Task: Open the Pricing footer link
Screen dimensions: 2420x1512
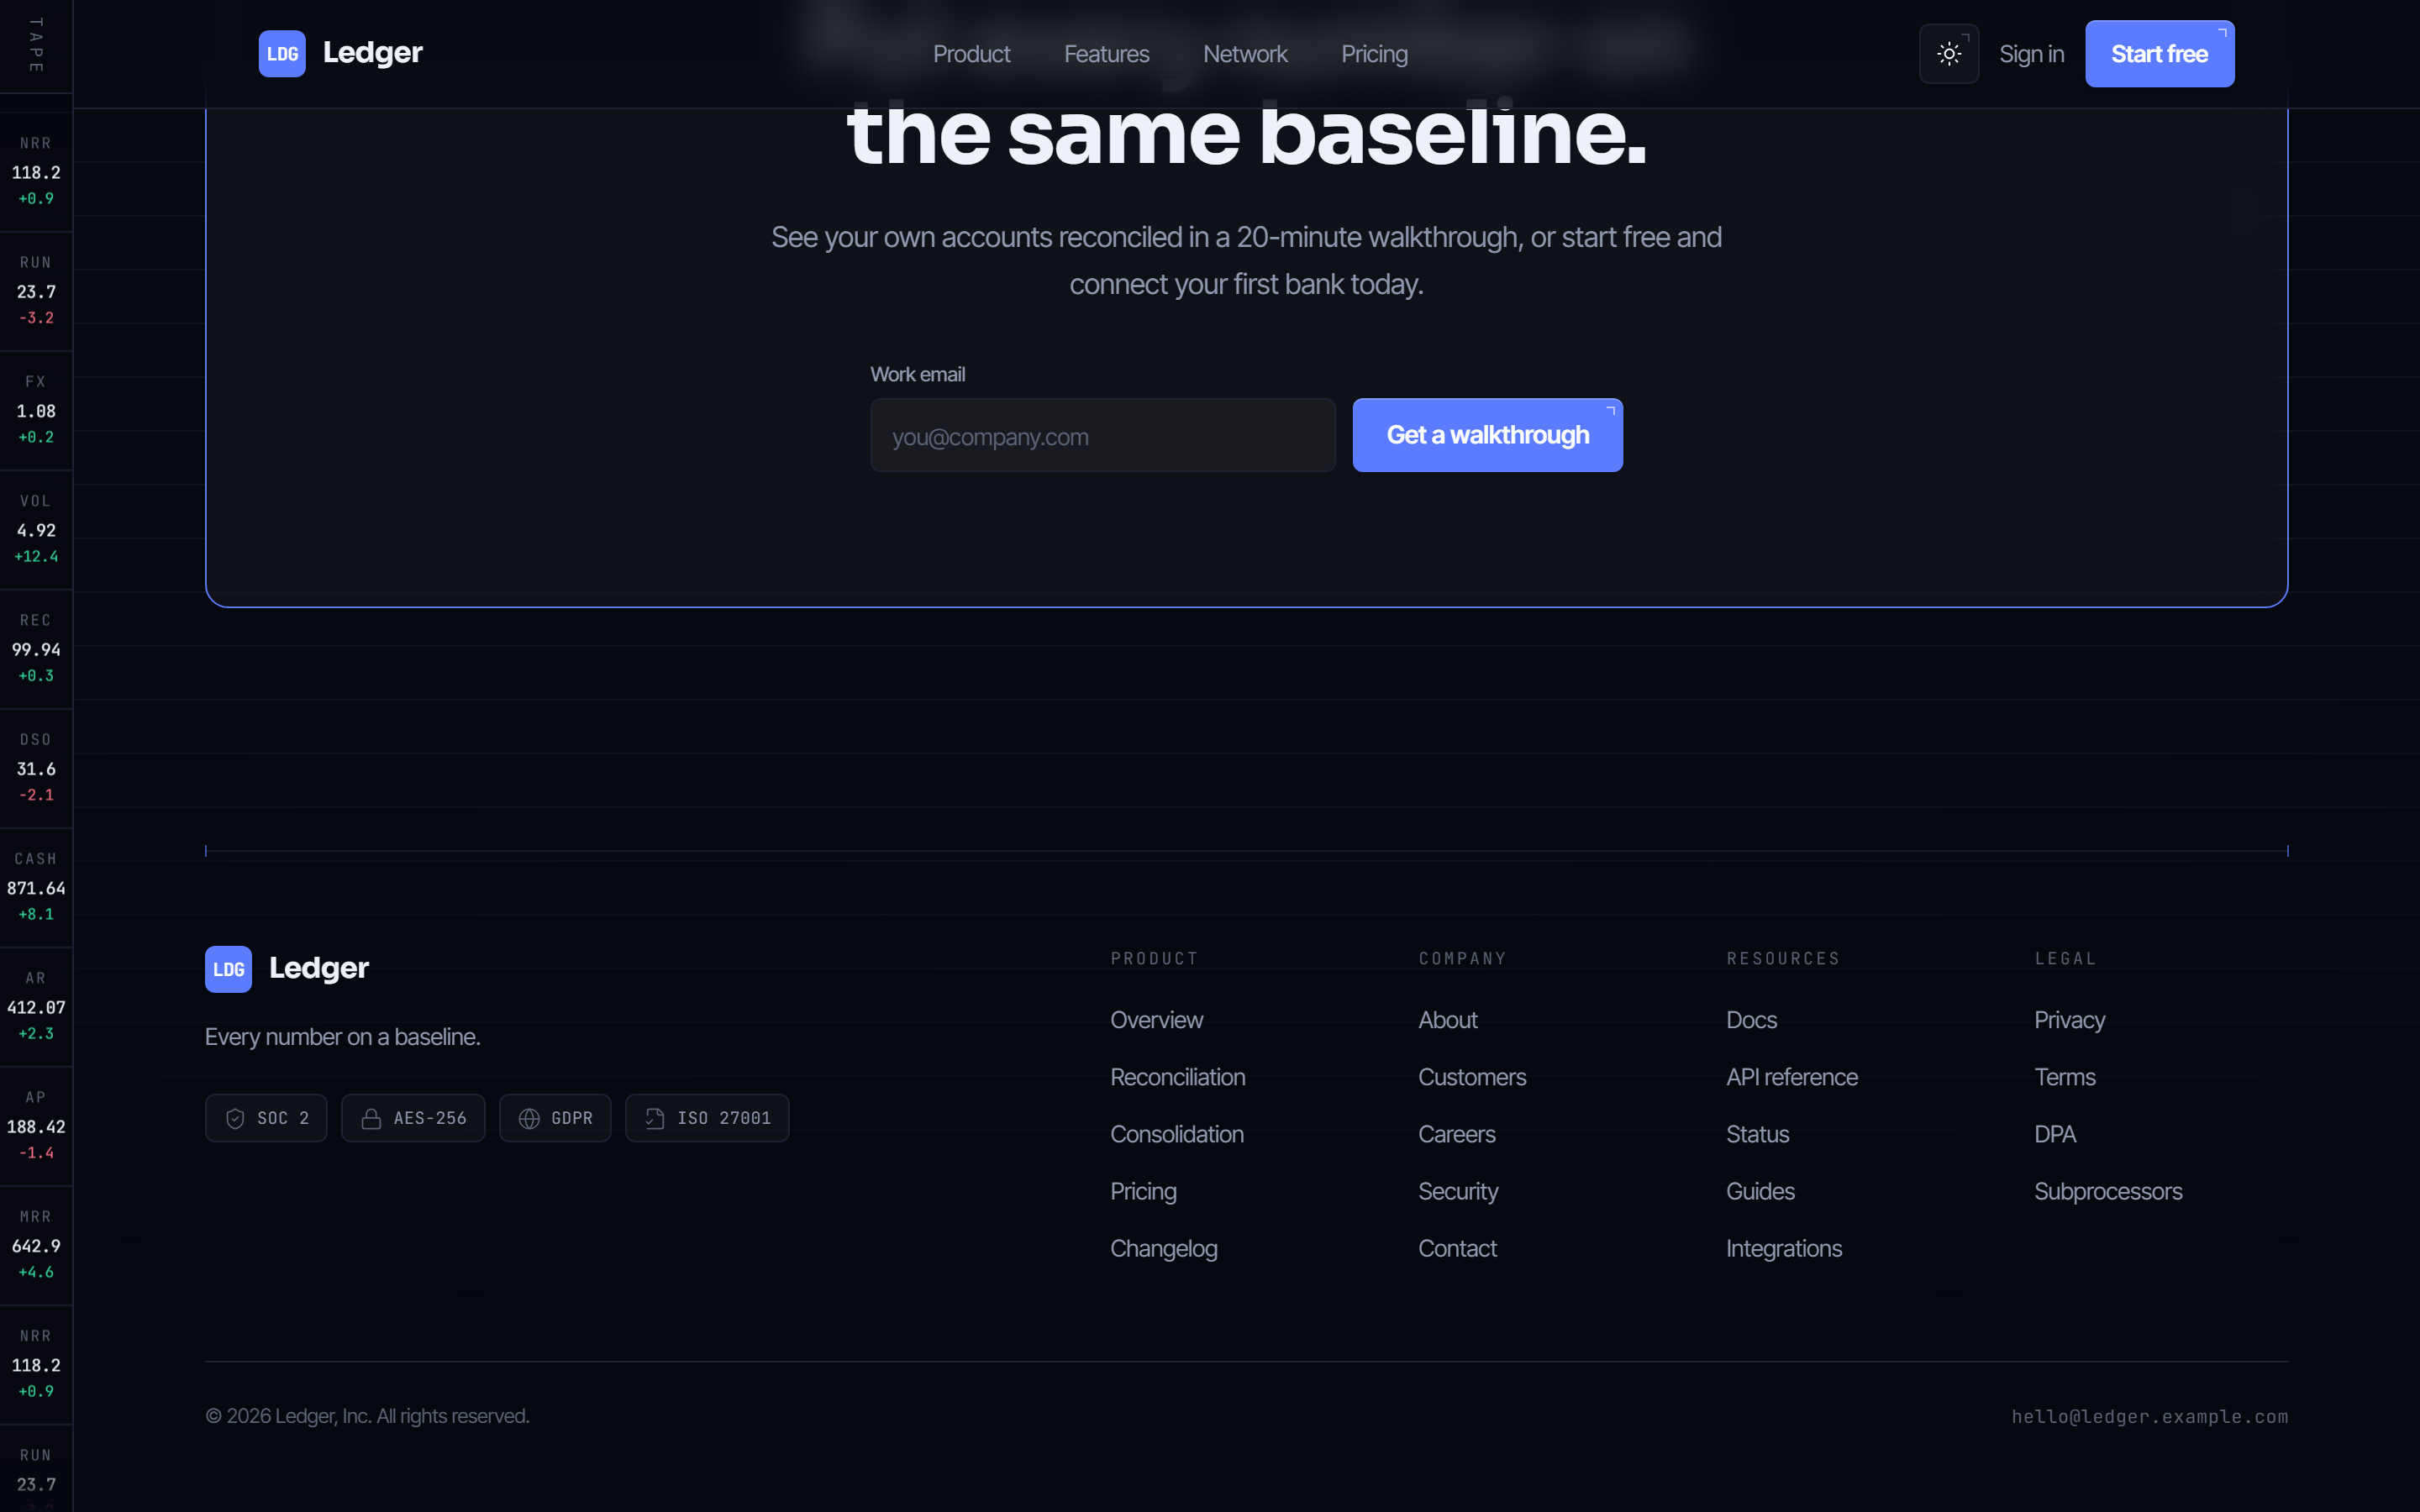Action: click(1143, 1191)
